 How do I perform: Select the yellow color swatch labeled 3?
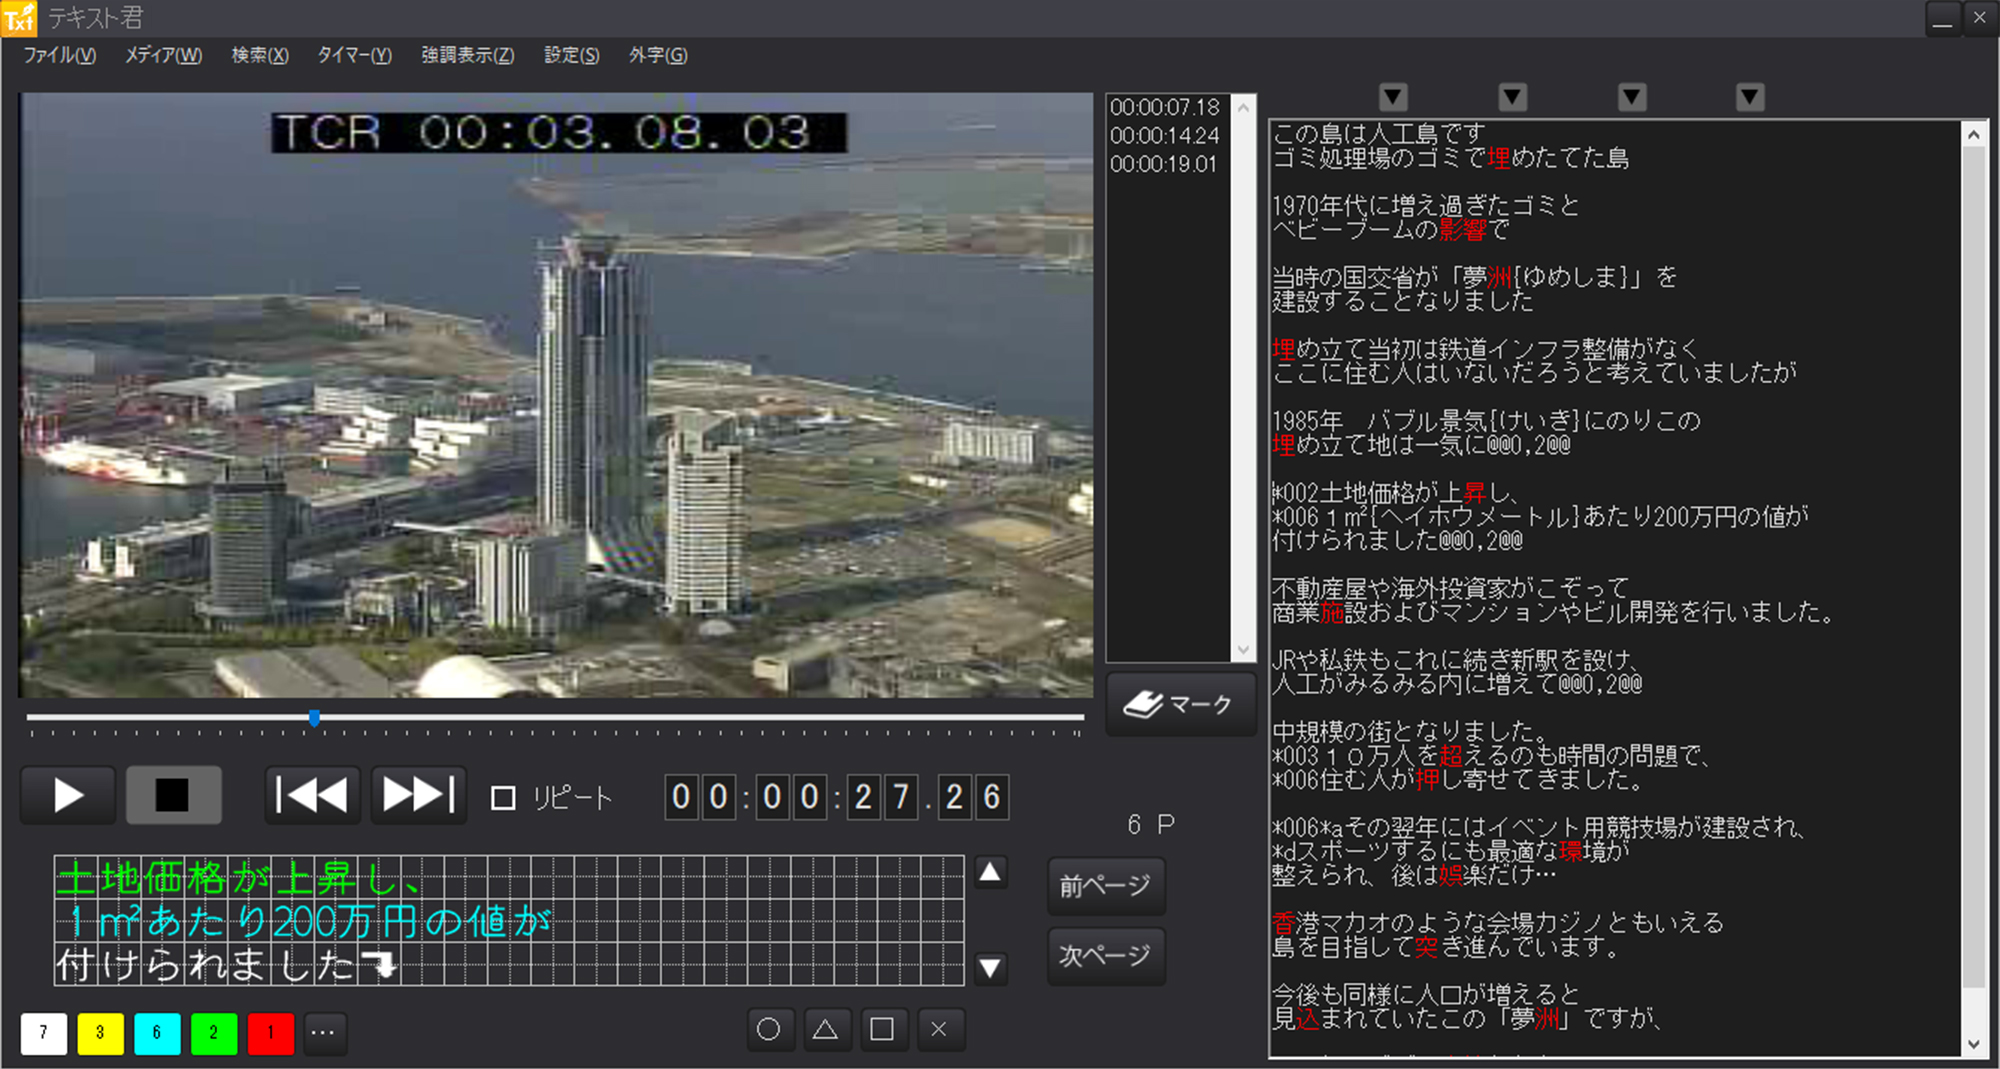point(100,1033)
